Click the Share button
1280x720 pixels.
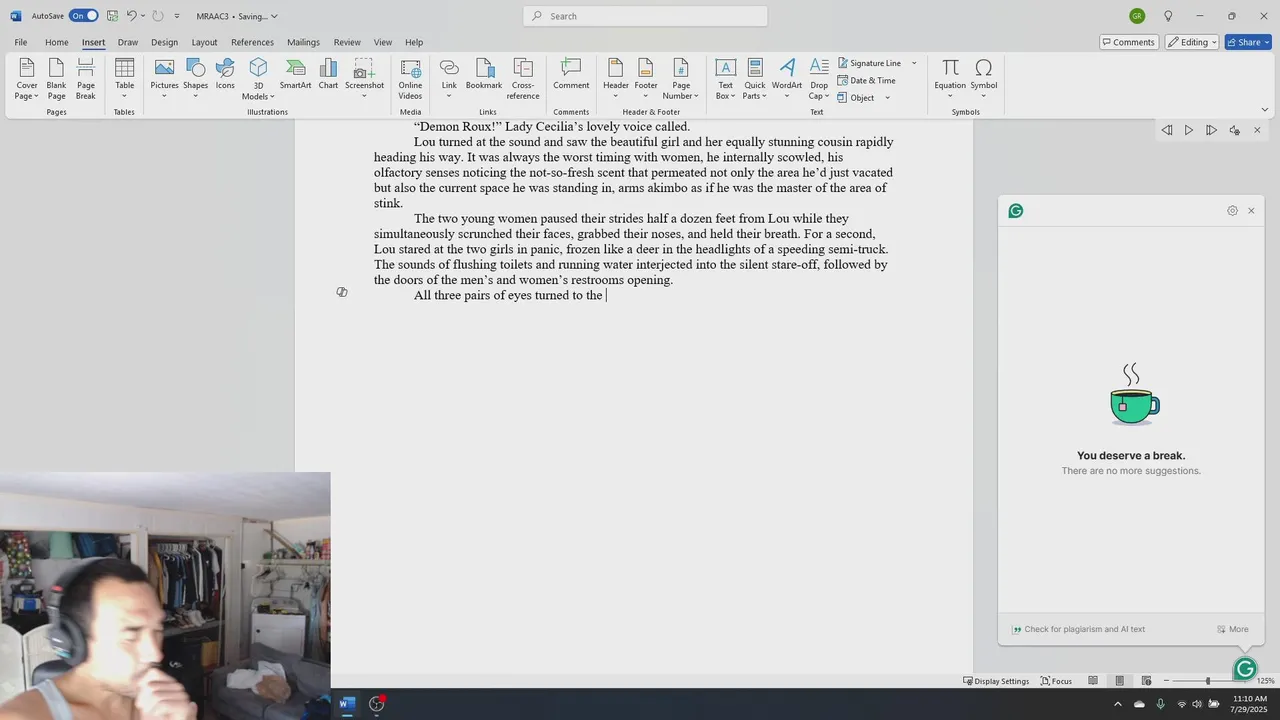pos(1247,42)
